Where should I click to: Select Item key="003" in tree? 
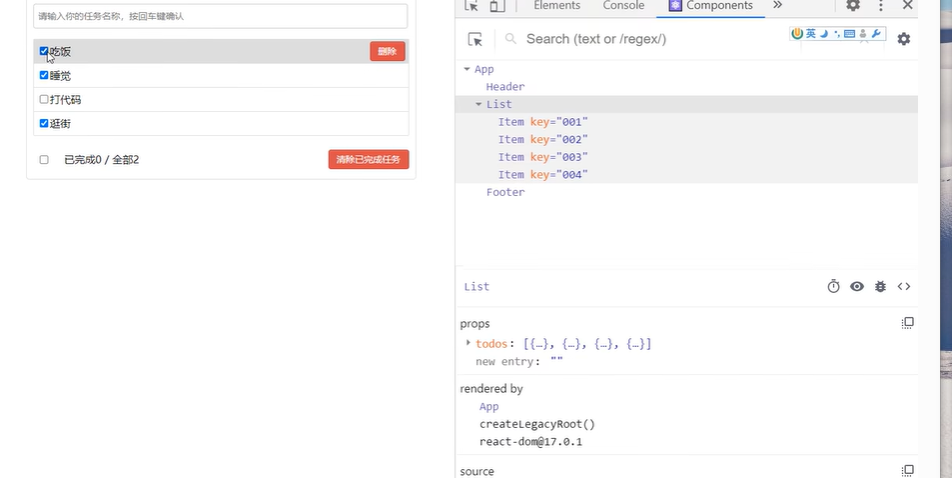pyautogui.click(x=543, y=157)
